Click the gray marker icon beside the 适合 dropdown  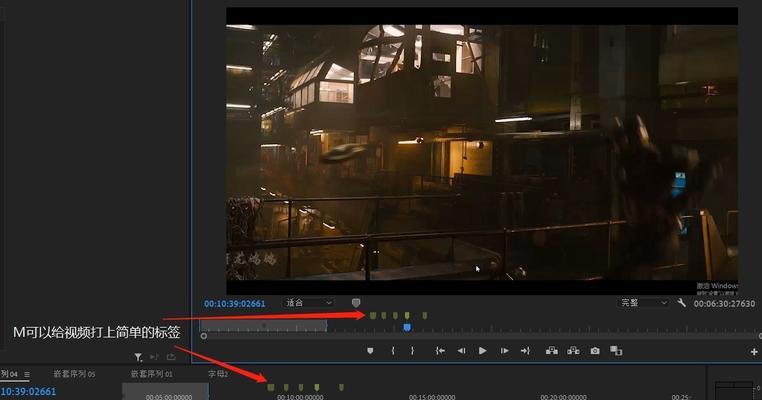coord(356,303)
